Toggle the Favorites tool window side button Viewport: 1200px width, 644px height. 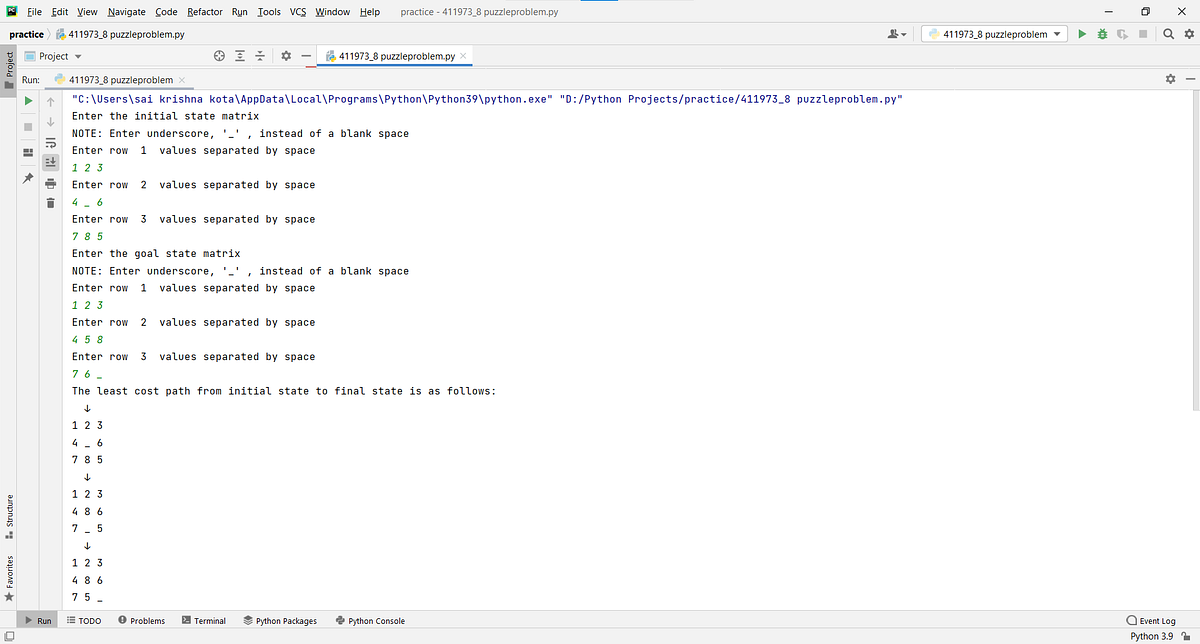(x=10, y=579)
